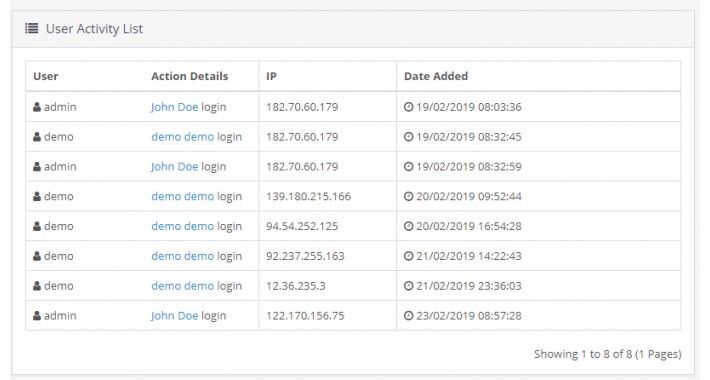Click the User column header
Screen dimensions: 710x380
point(46,76)
